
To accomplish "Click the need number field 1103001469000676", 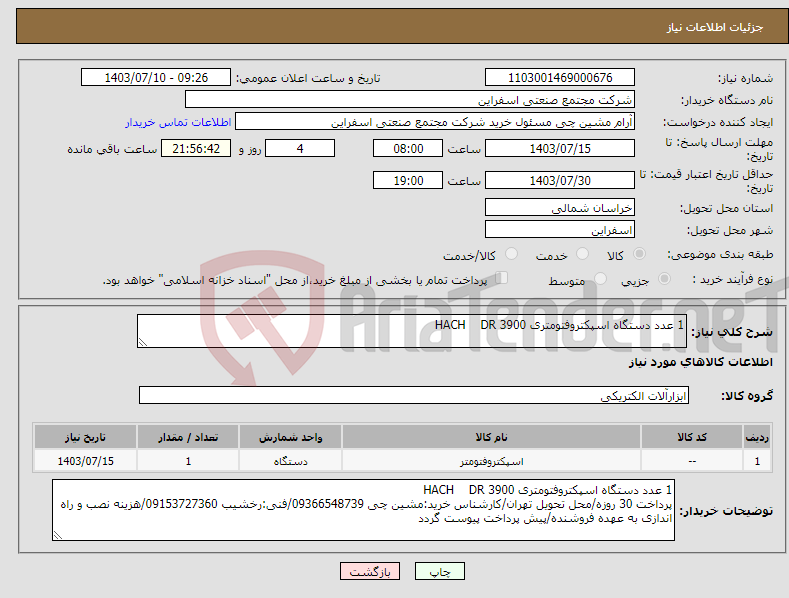I will click(x=560, y=78).
